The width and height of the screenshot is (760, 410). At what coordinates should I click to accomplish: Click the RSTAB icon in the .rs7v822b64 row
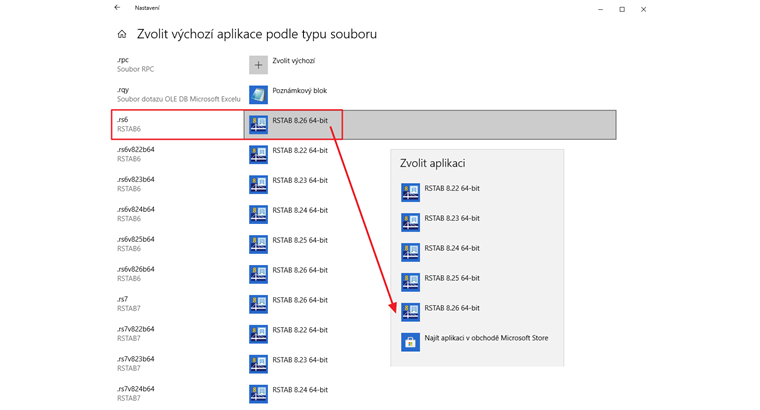coord(258,334)
